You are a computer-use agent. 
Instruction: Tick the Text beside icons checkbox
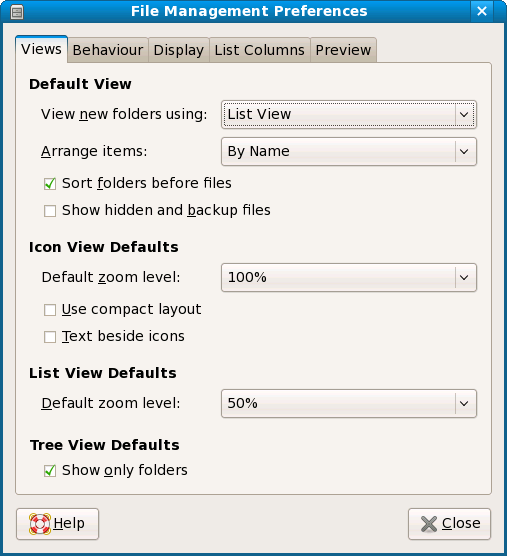coord(50,337)
